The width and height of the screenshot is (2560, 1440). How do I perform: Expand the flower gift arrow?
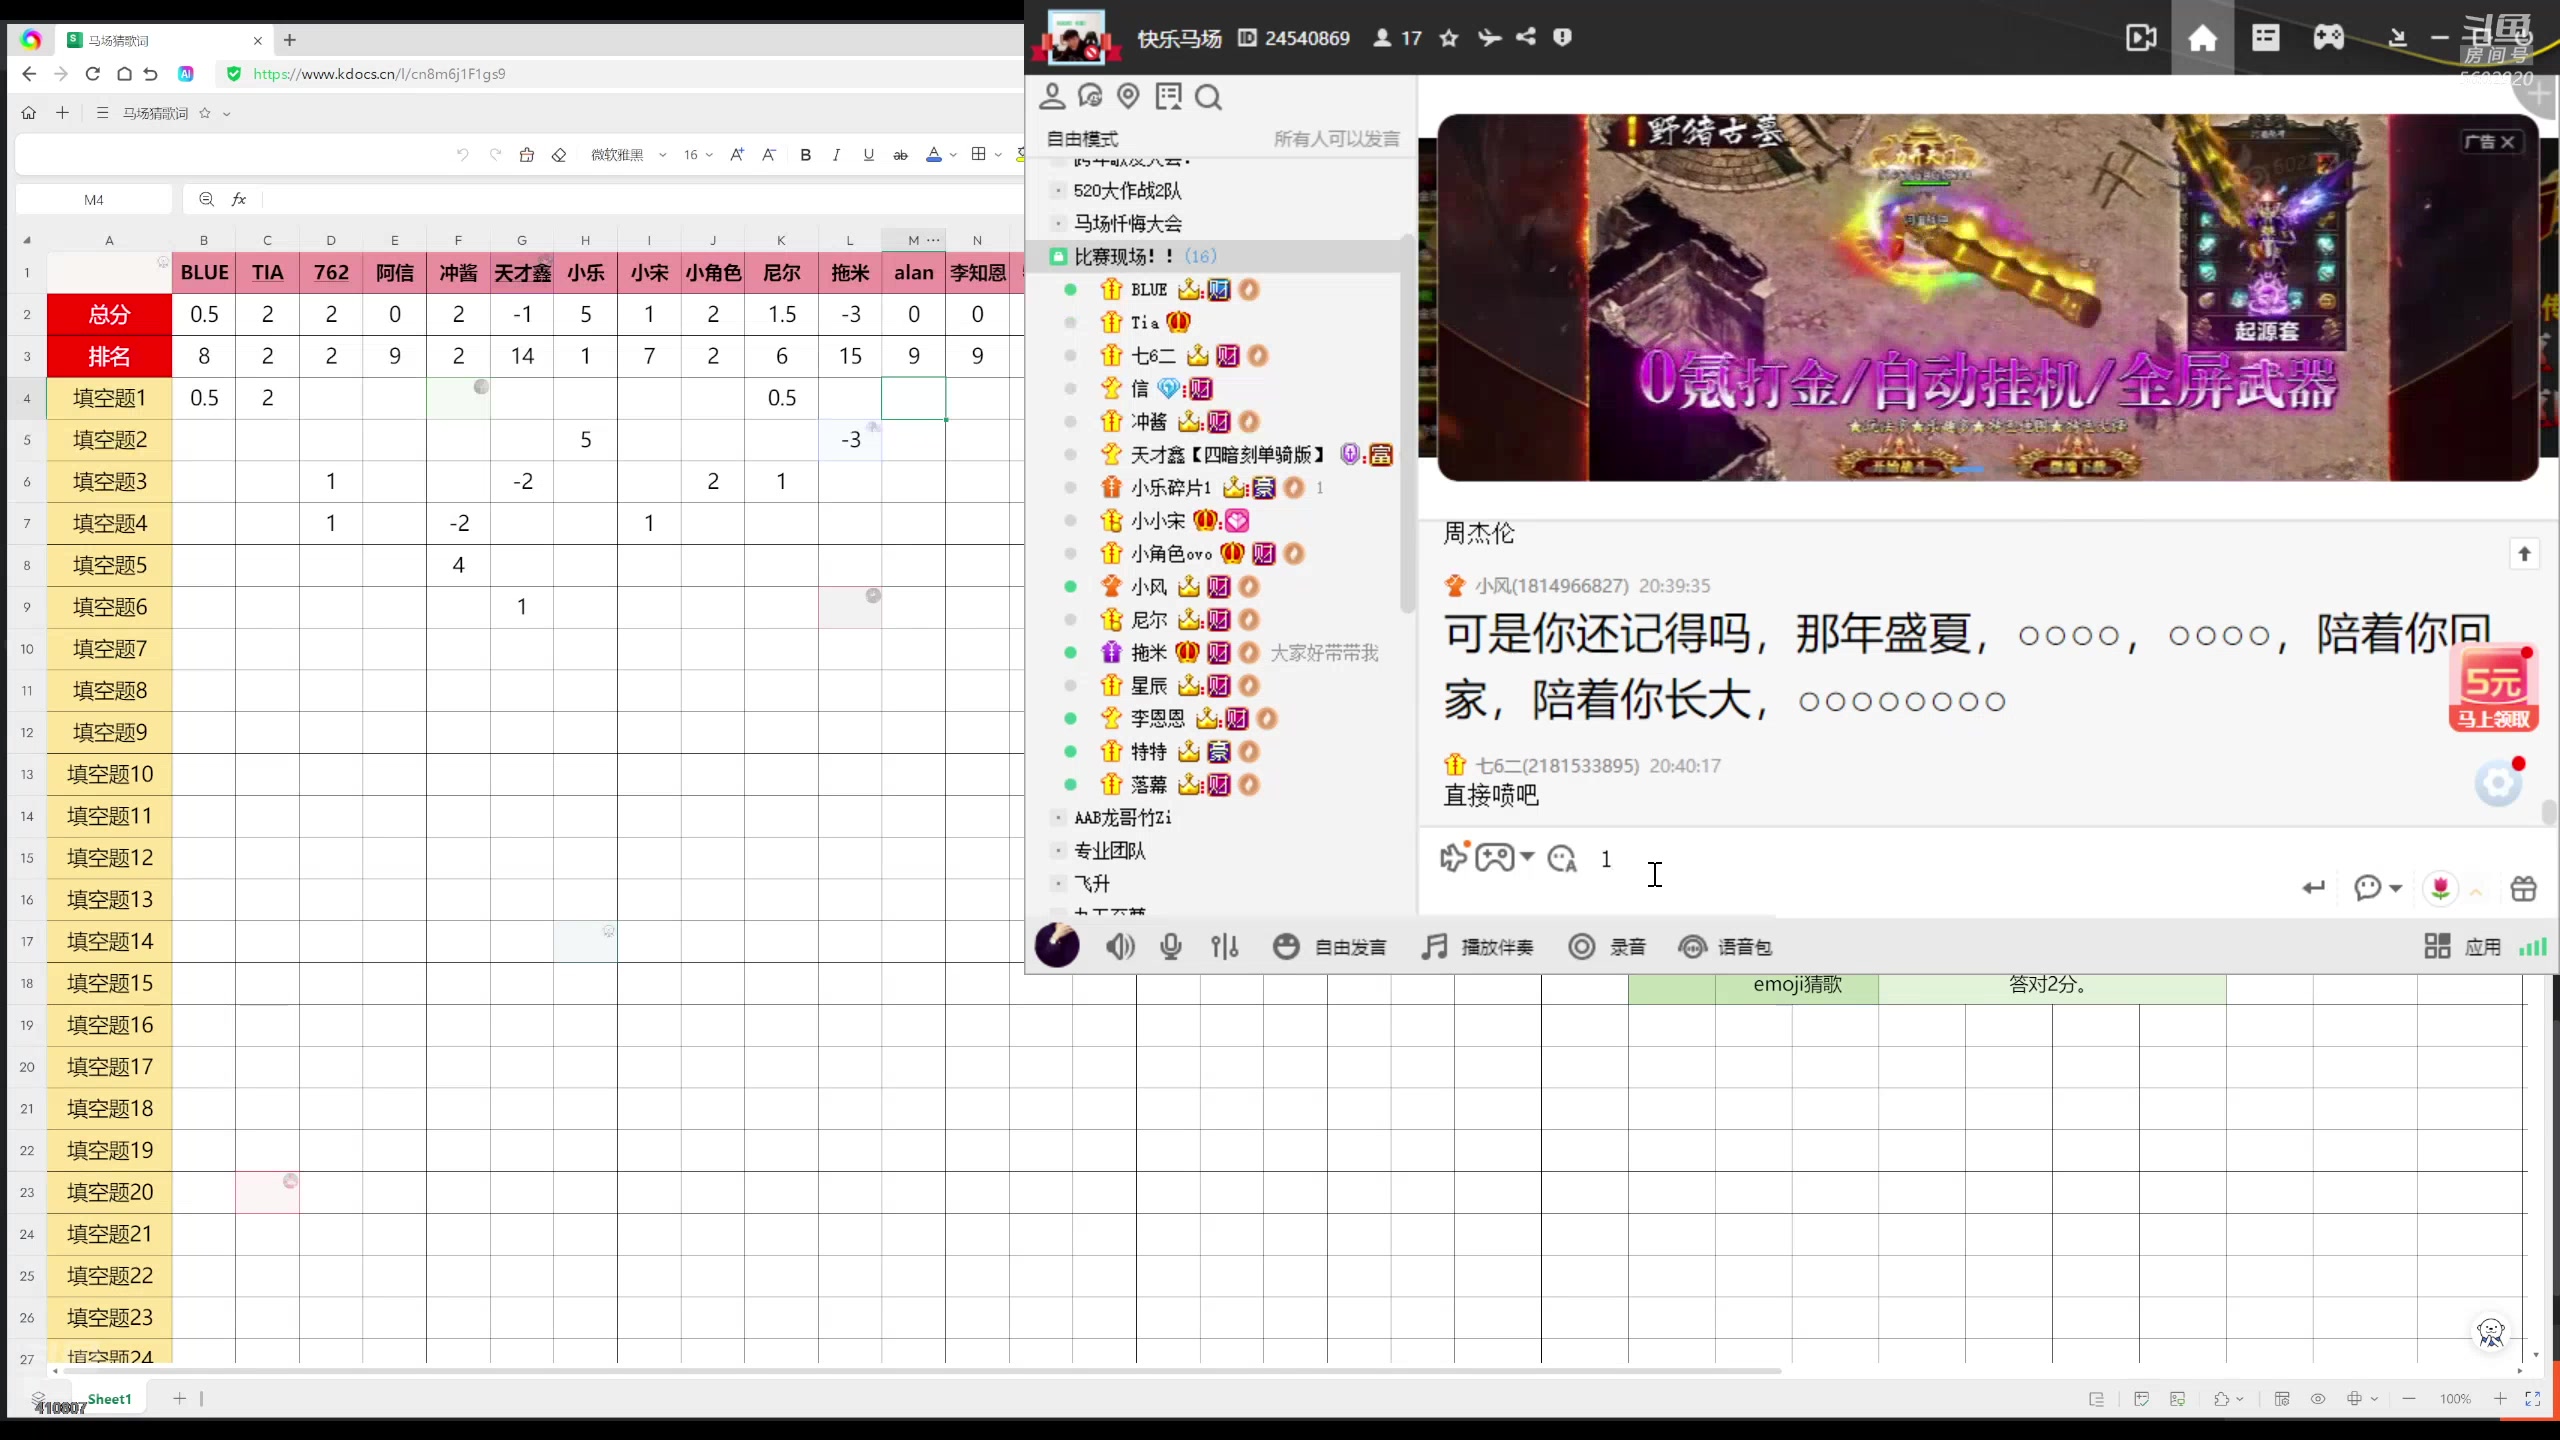2476,890
